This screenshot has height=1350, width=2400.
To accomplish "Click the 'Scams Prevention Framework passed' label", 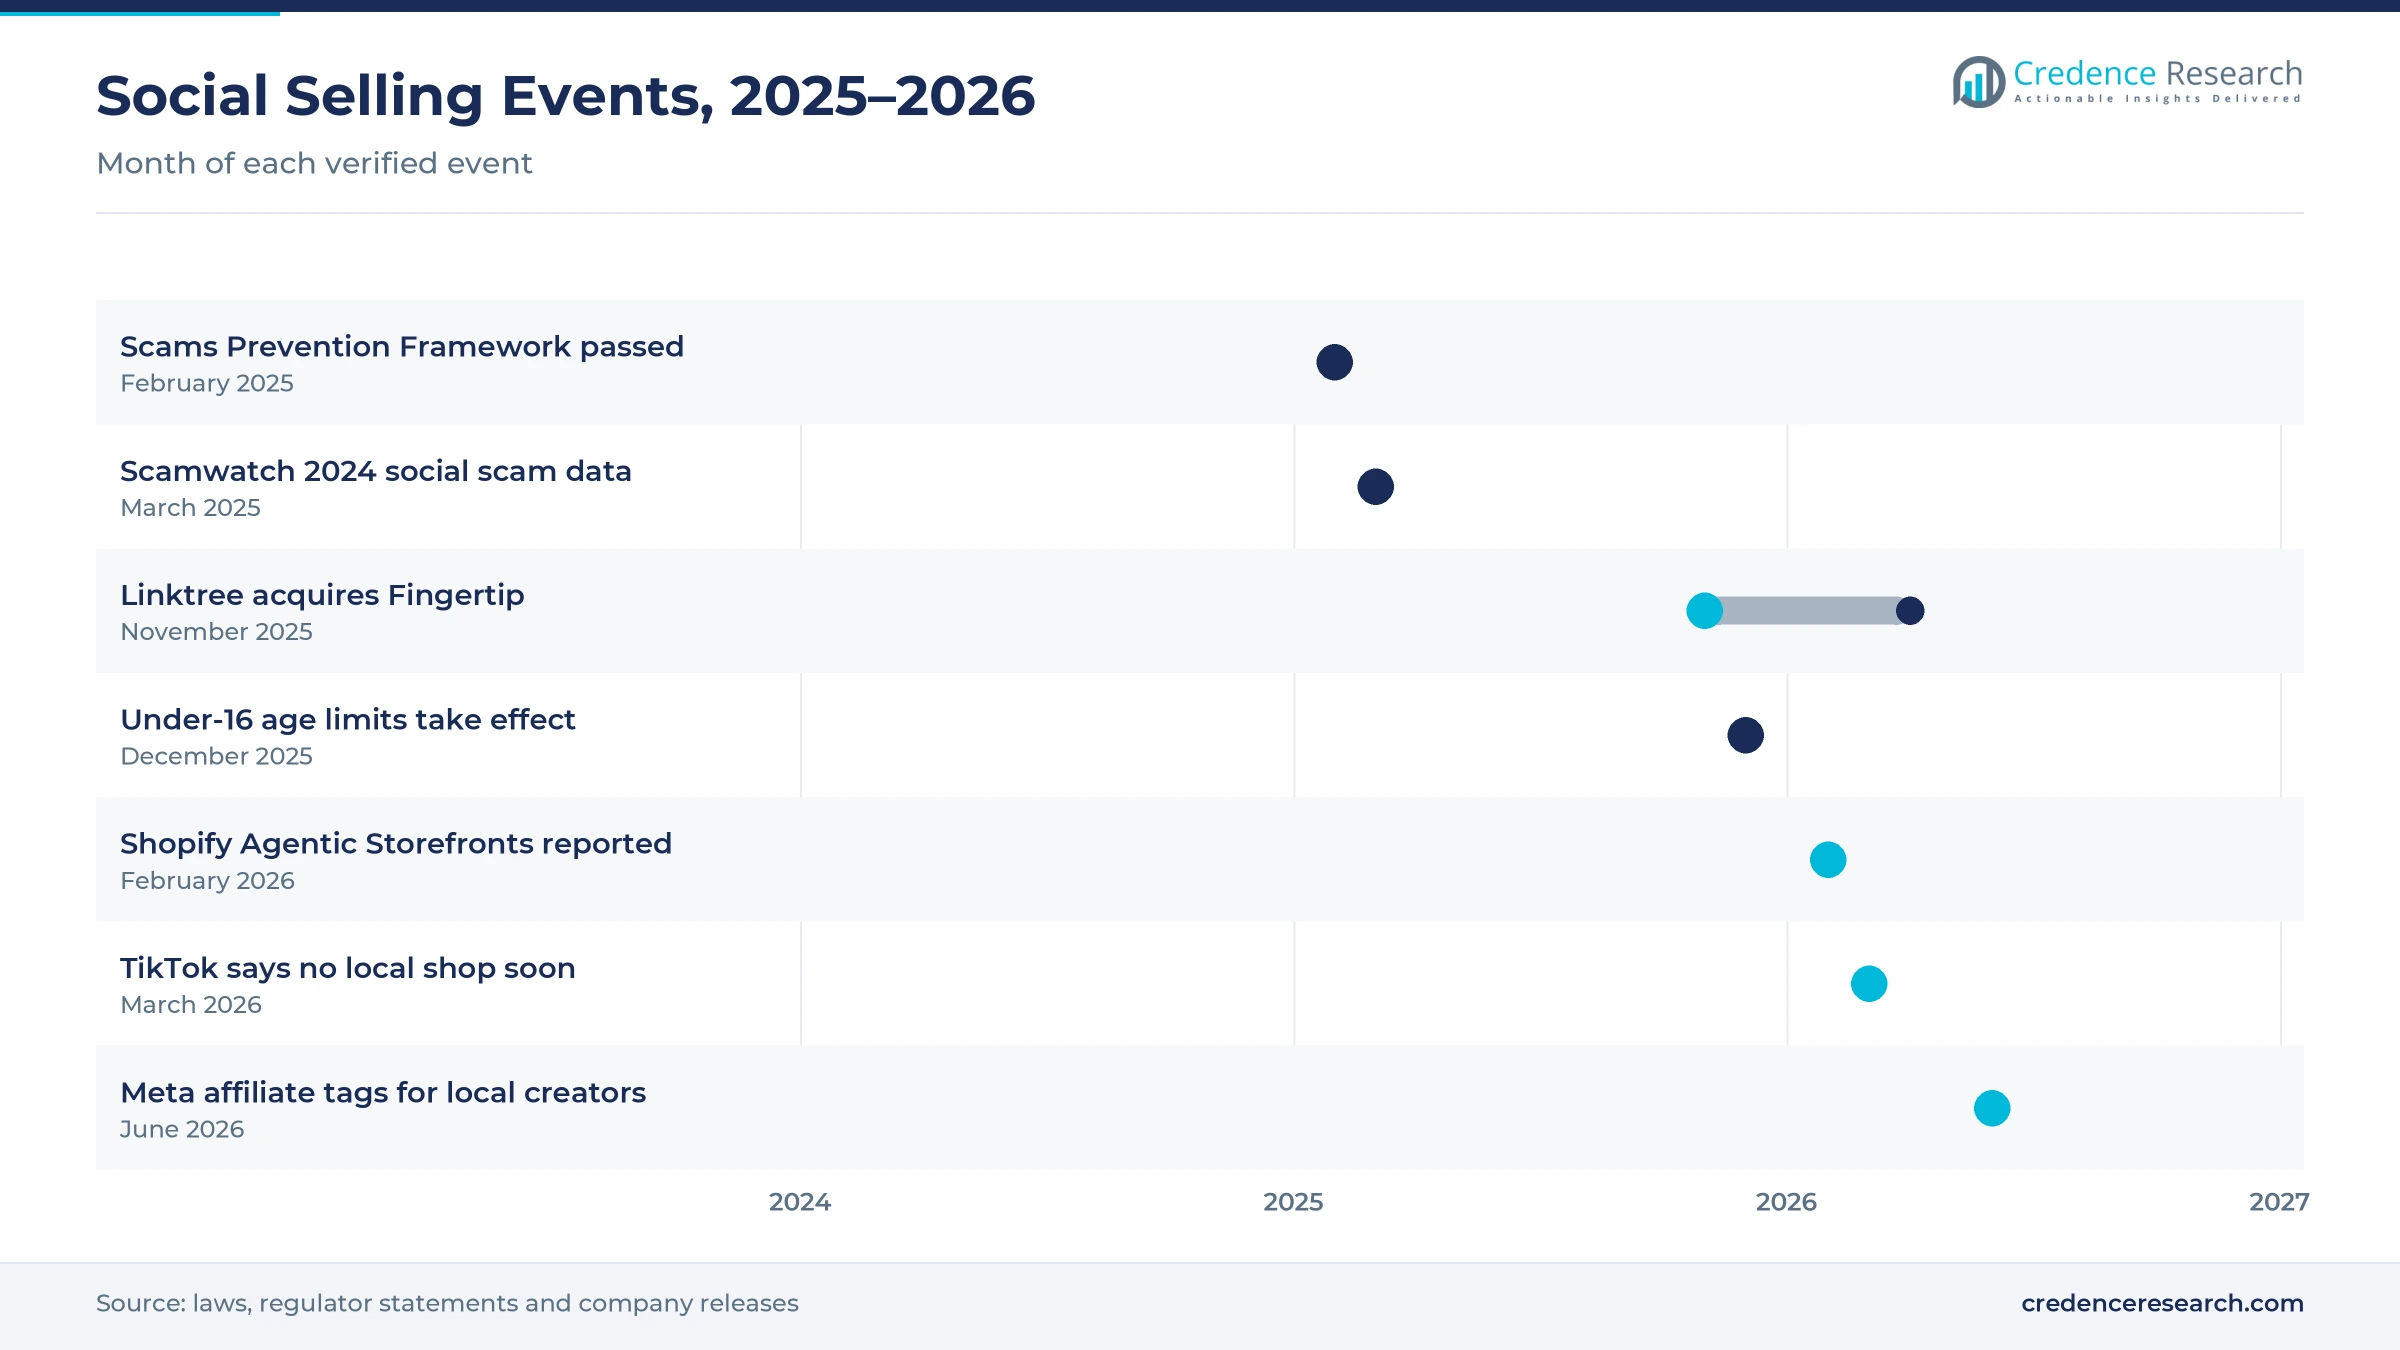I will tap(402, 347).
